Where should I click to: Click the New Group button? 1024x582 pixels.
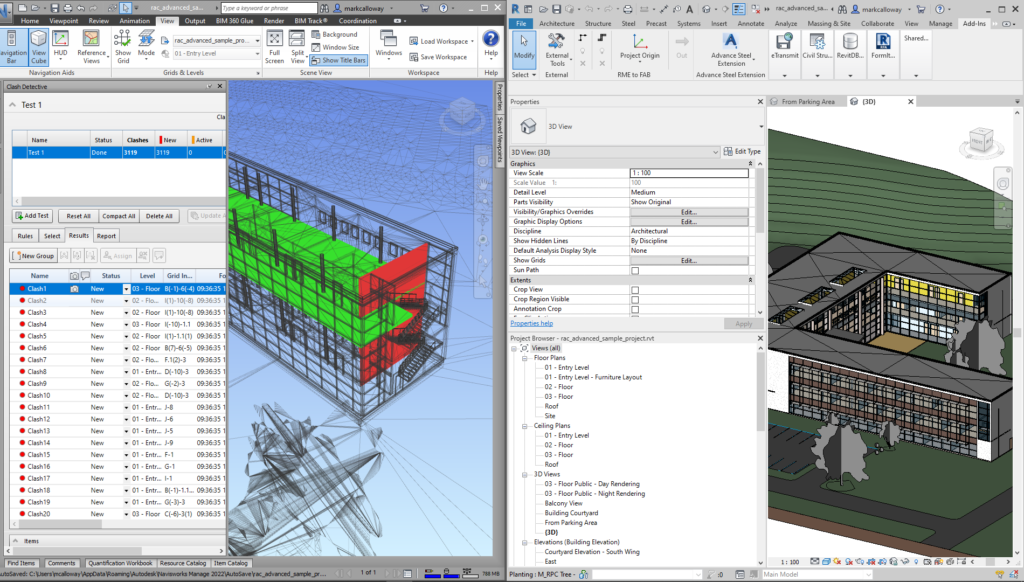click(x=33, y=256)
